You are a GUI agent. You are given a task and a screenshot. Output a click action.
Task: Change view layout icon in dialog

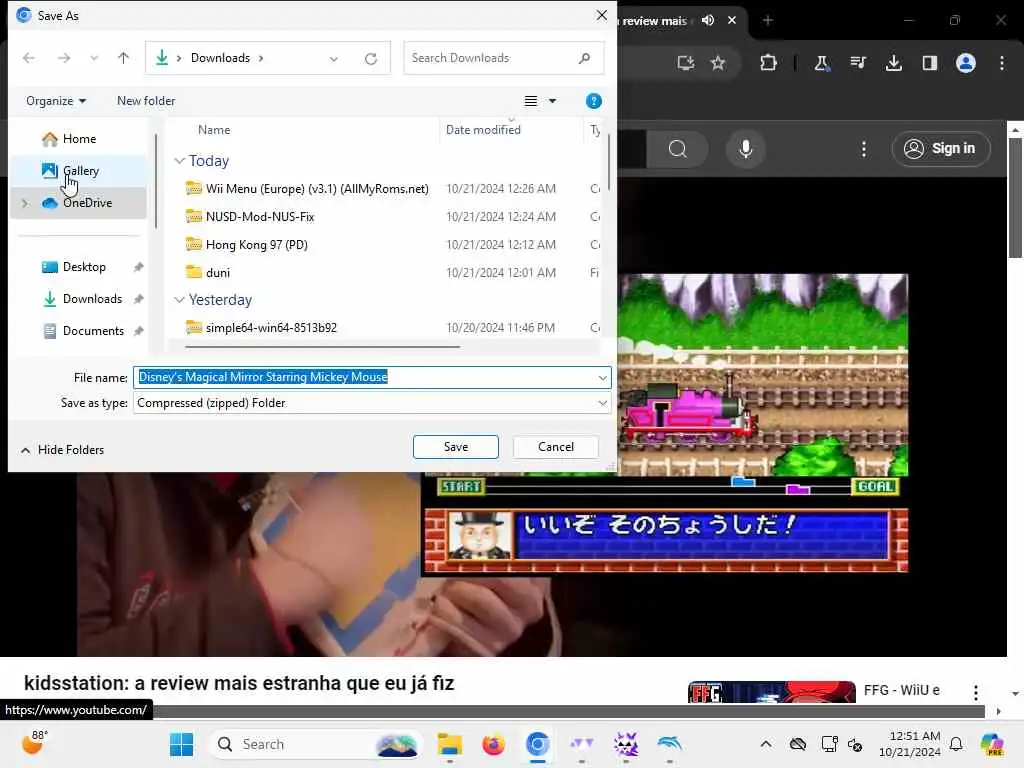pyautogui.click(x=531, y=101)
